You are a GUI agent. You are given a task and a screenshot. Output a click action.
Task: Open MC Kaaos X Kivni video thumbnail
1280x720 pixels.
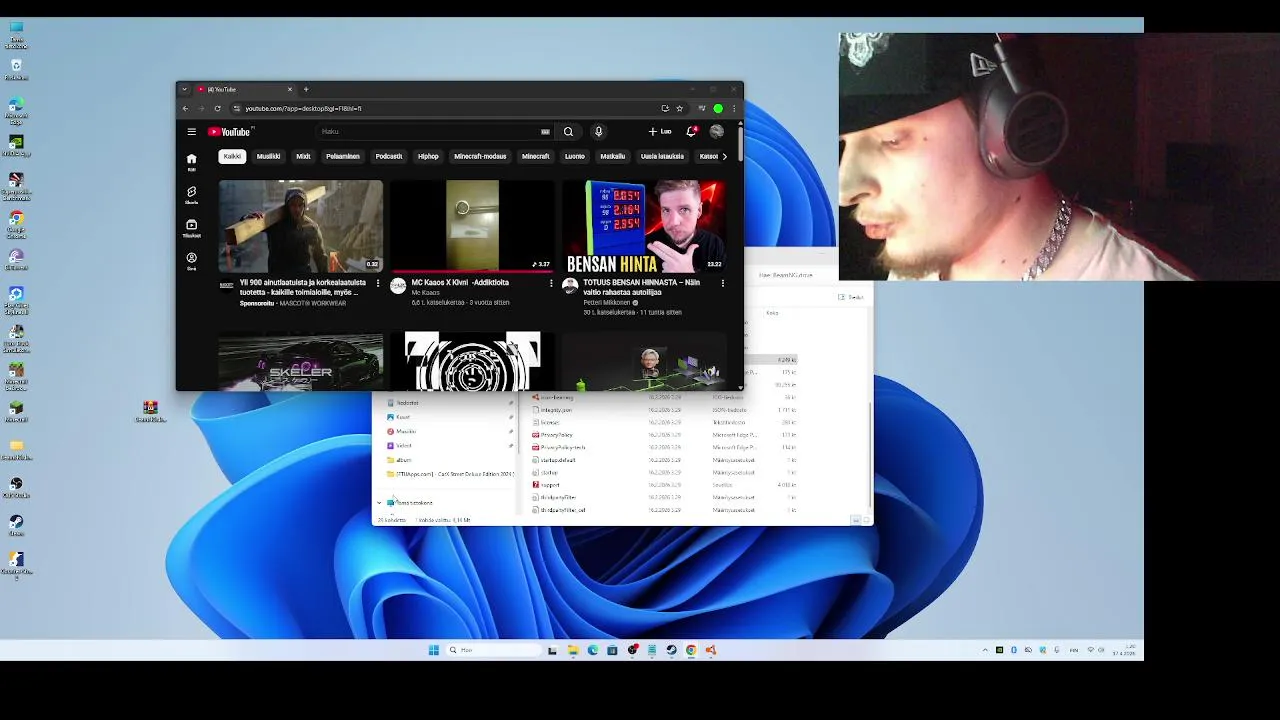pyautogui.click(x=472, y=226)
